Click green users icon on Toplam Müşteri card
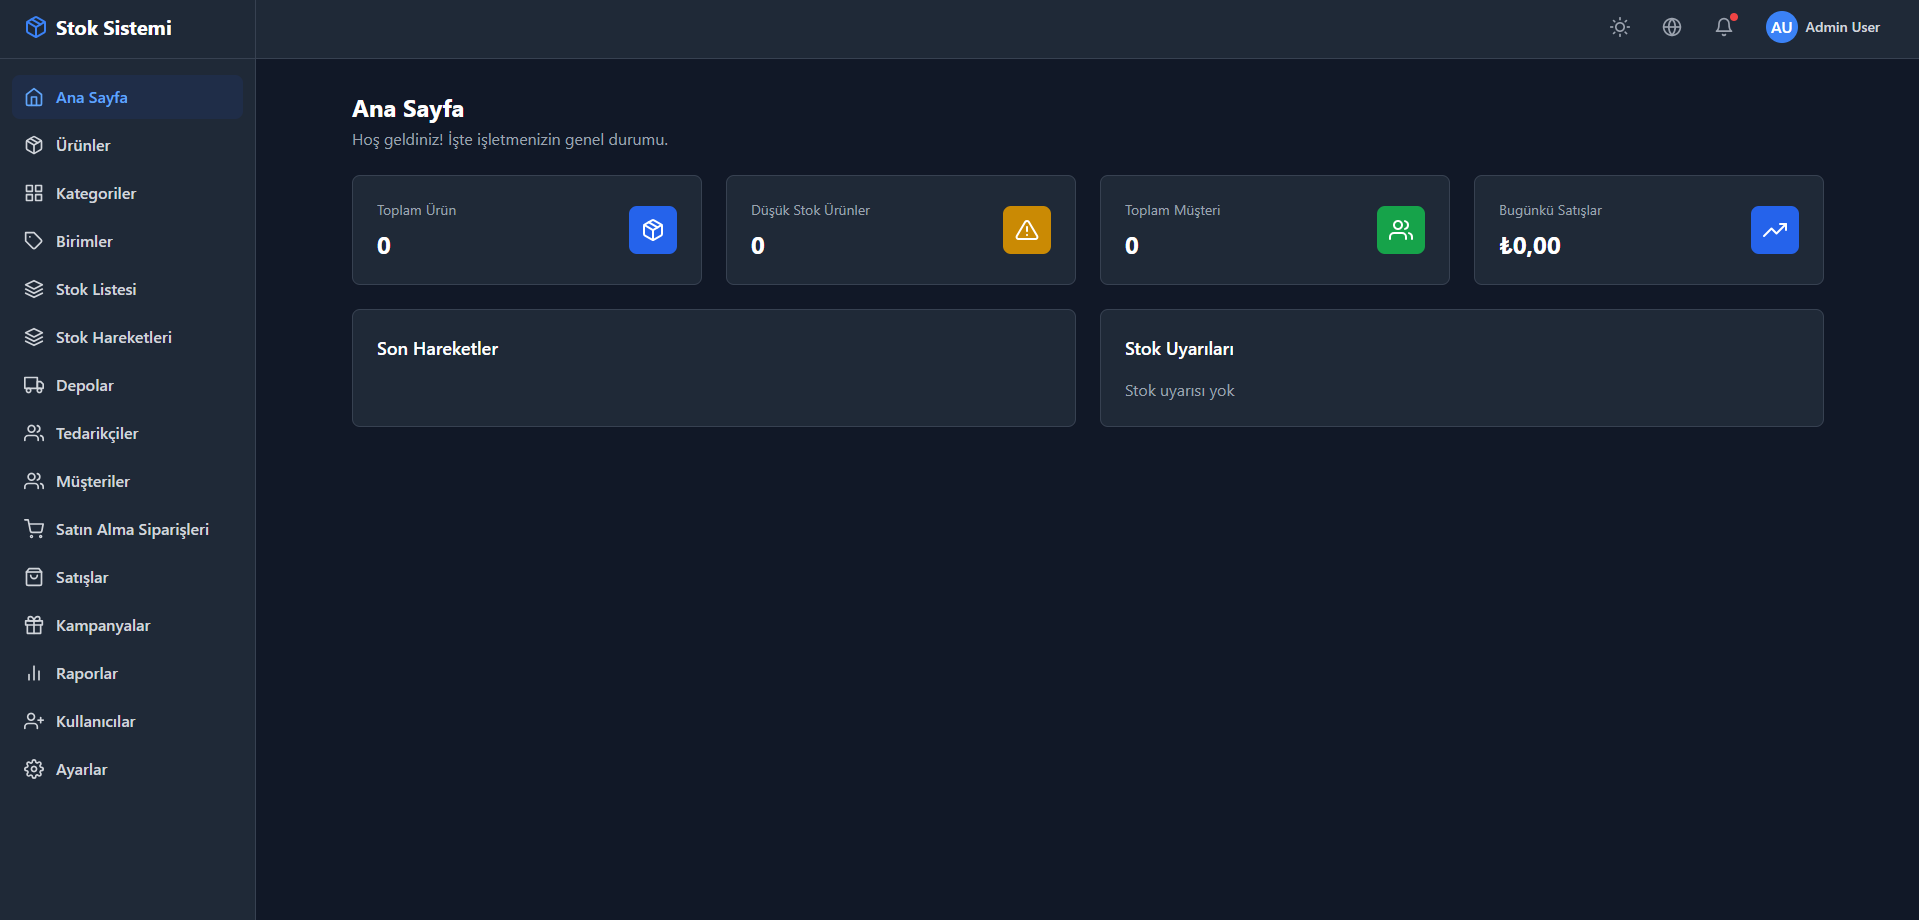Screen dimensions: 1919x920 point(1401,230)
